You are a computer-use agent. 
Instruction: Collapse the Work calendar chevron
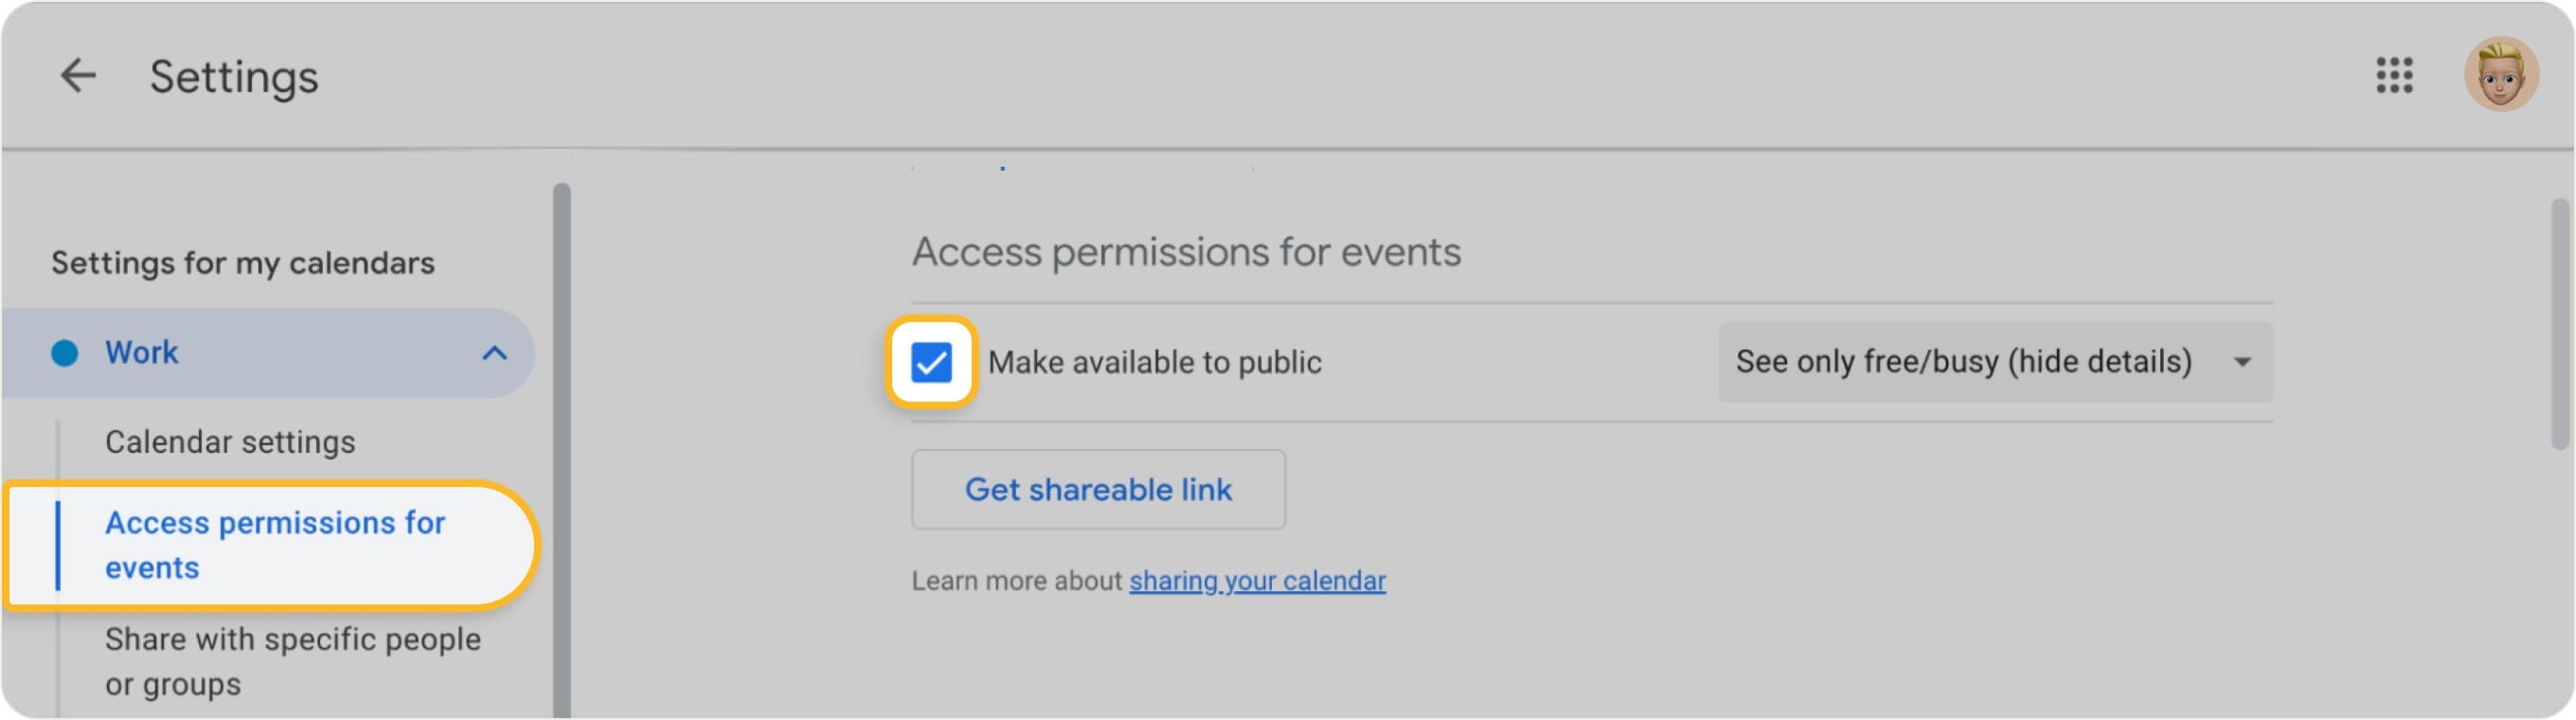click(x=494, y=353)
